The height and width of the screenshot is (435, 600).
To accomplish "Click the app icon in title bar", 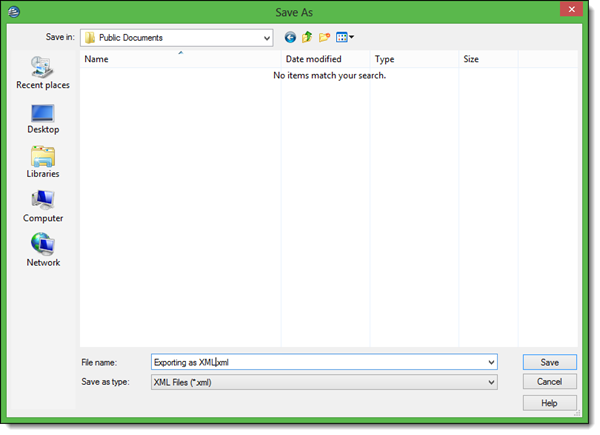I will [13, 12].
